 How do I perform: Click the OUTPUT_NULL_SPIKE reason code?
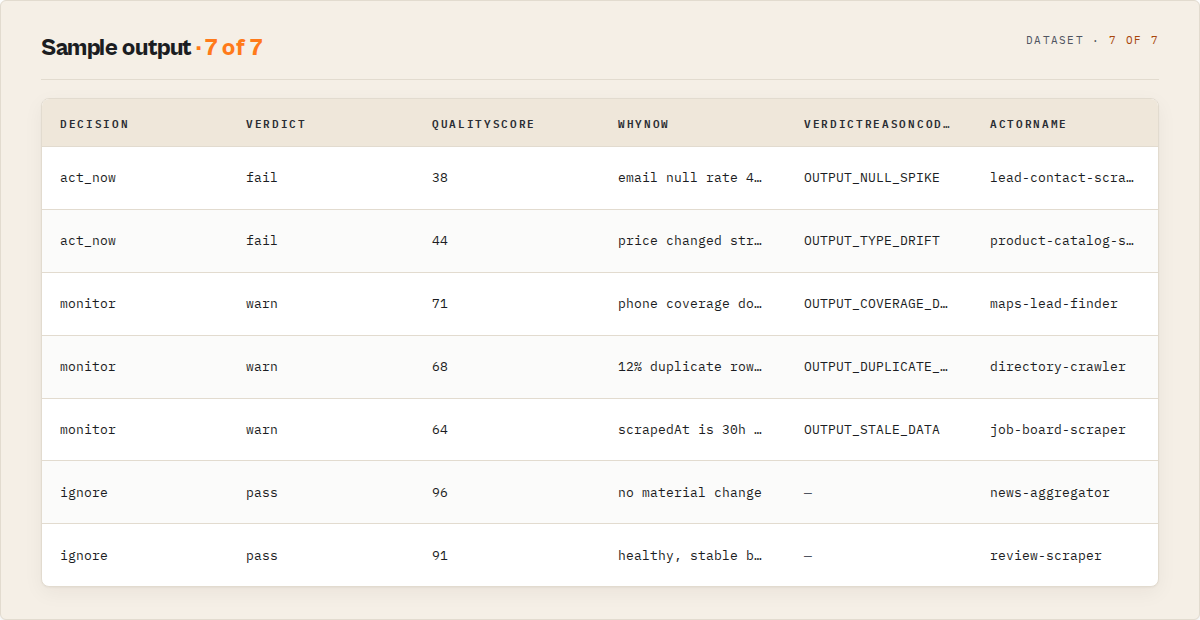tap(872, 178)
